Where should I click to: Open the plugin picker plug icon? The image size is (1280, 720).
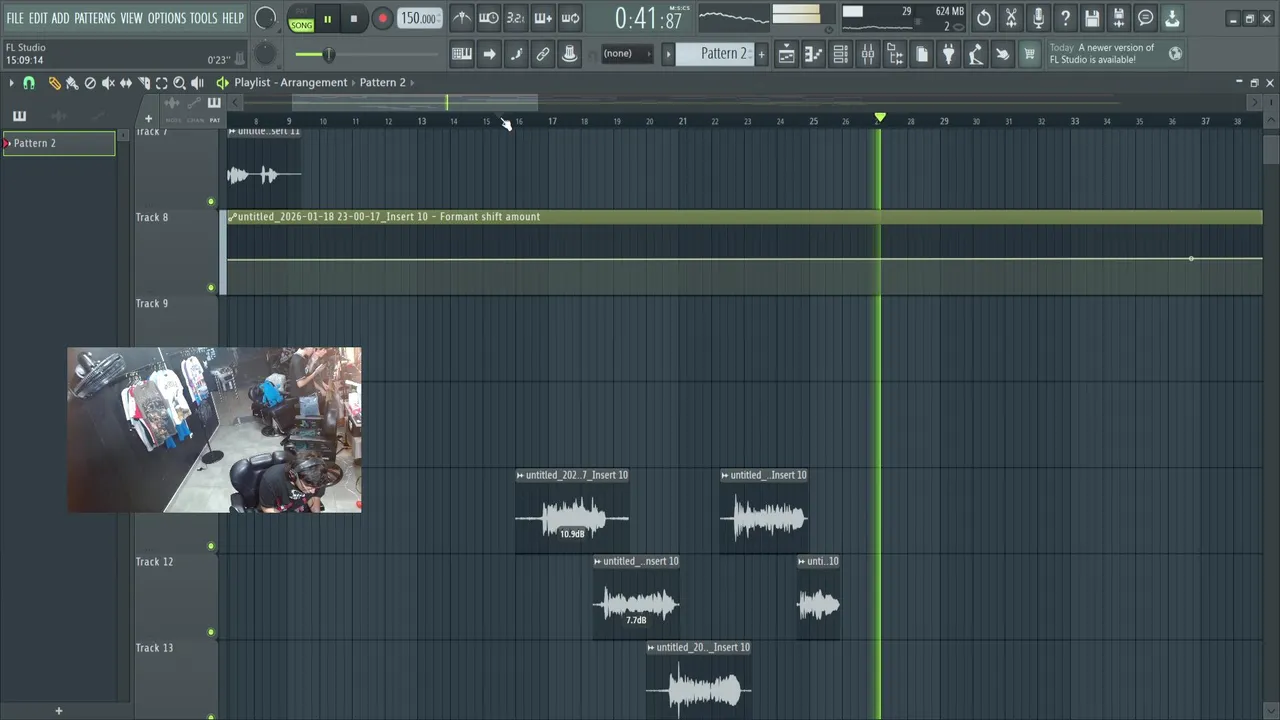click(949, 54)
